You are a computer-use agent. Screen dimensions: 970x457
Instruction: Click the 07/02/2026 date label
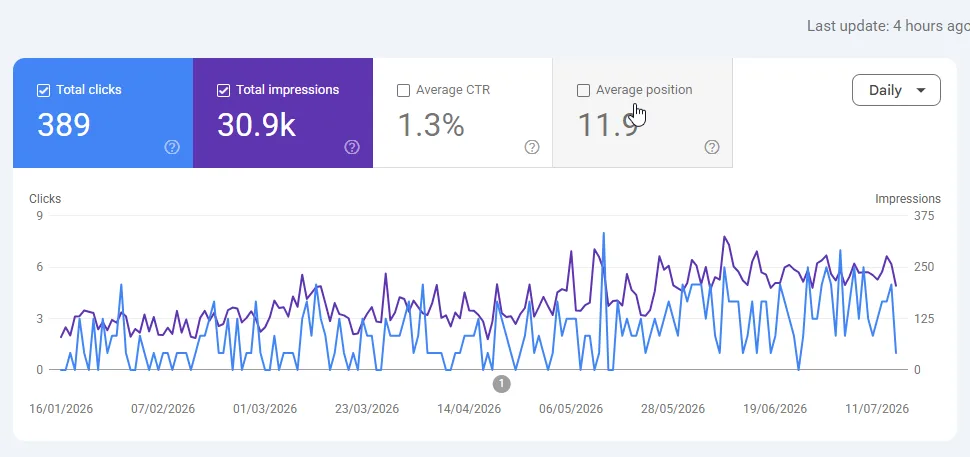(163, 409)
